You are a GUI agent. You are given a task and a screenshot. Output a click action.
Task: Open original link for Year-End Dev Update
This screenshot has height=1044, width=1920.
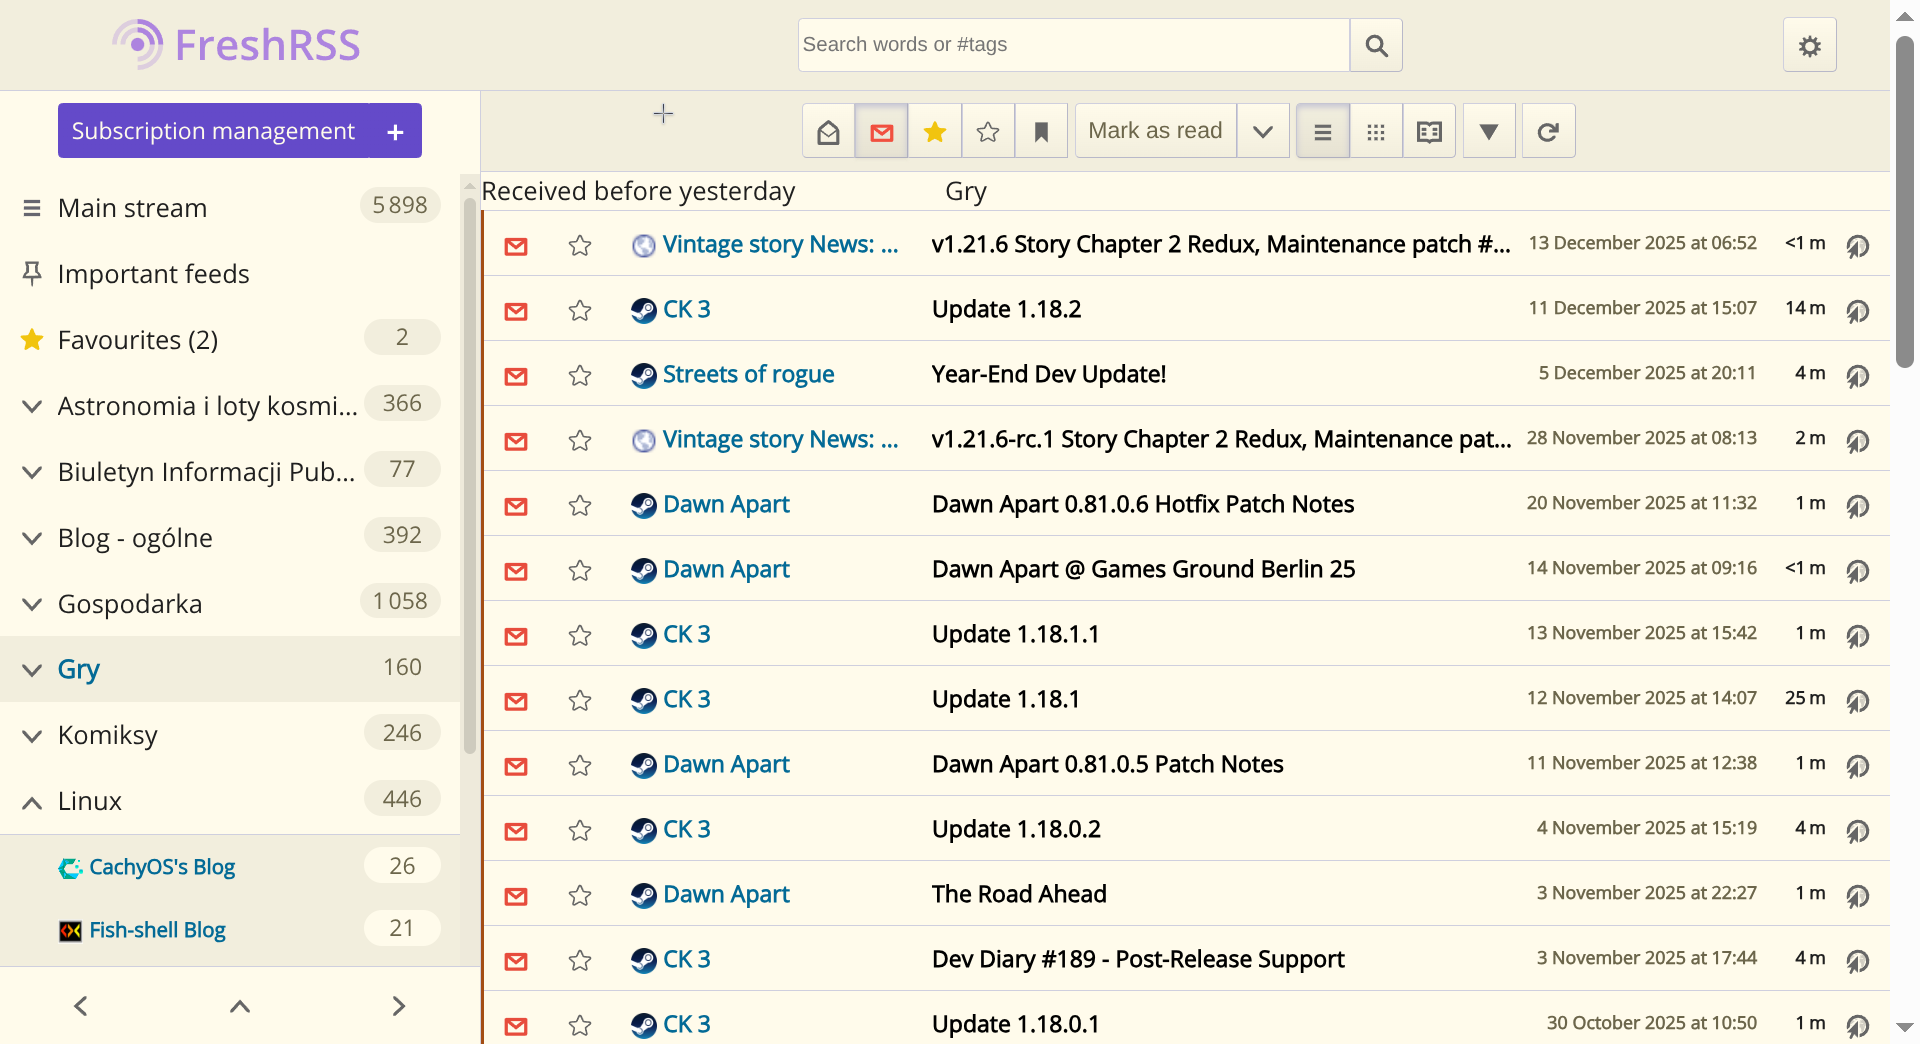pyautogui.click(x=1857, y=375)
